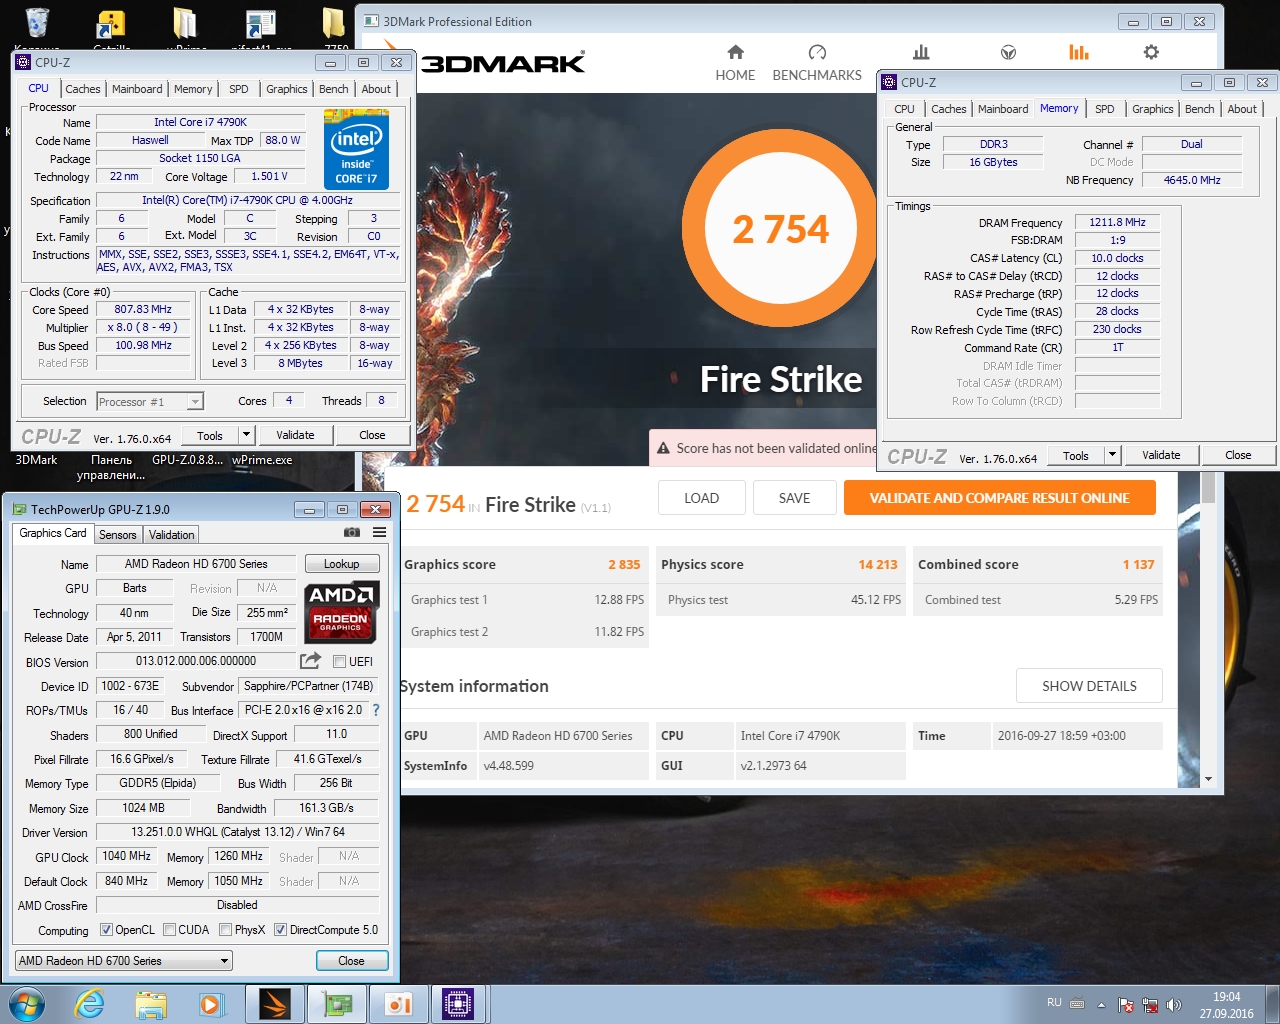Click the 3DMark scrollbar down arrow
This screenshot has height=1024, width=1280.
tap(1208, 779)
